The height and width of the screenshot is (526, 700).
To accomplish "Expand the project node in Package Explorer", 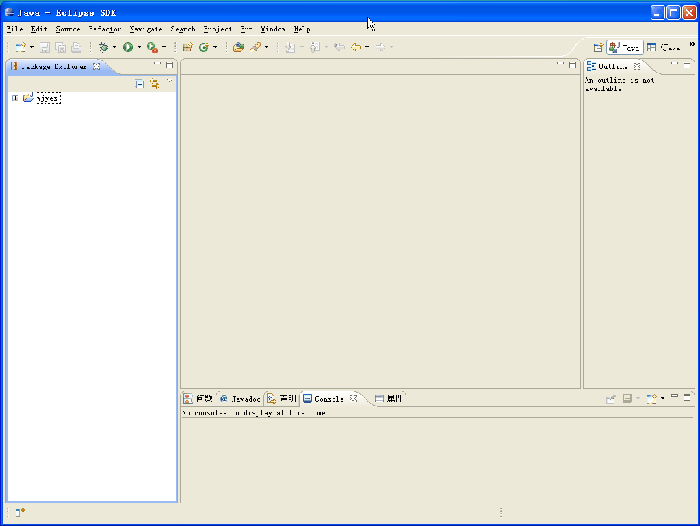I will click(x=15, y=98).
